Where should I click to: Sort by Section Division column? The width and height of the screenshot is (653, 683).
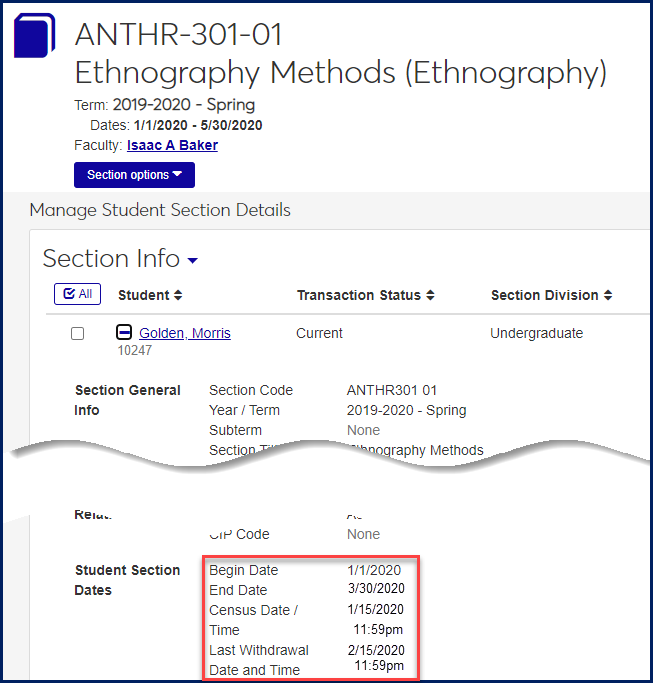click(x=551, y=295)
